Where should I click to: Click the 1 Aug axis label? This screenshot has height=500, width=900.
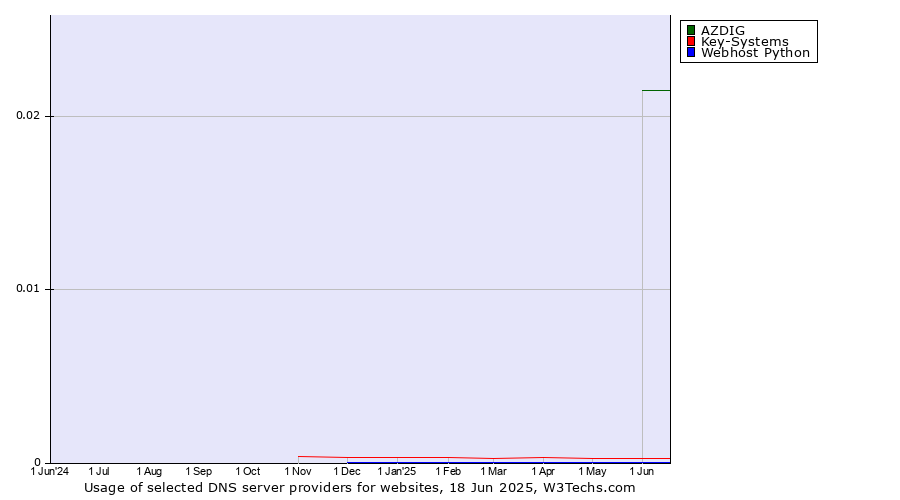[x=149, y=471]
